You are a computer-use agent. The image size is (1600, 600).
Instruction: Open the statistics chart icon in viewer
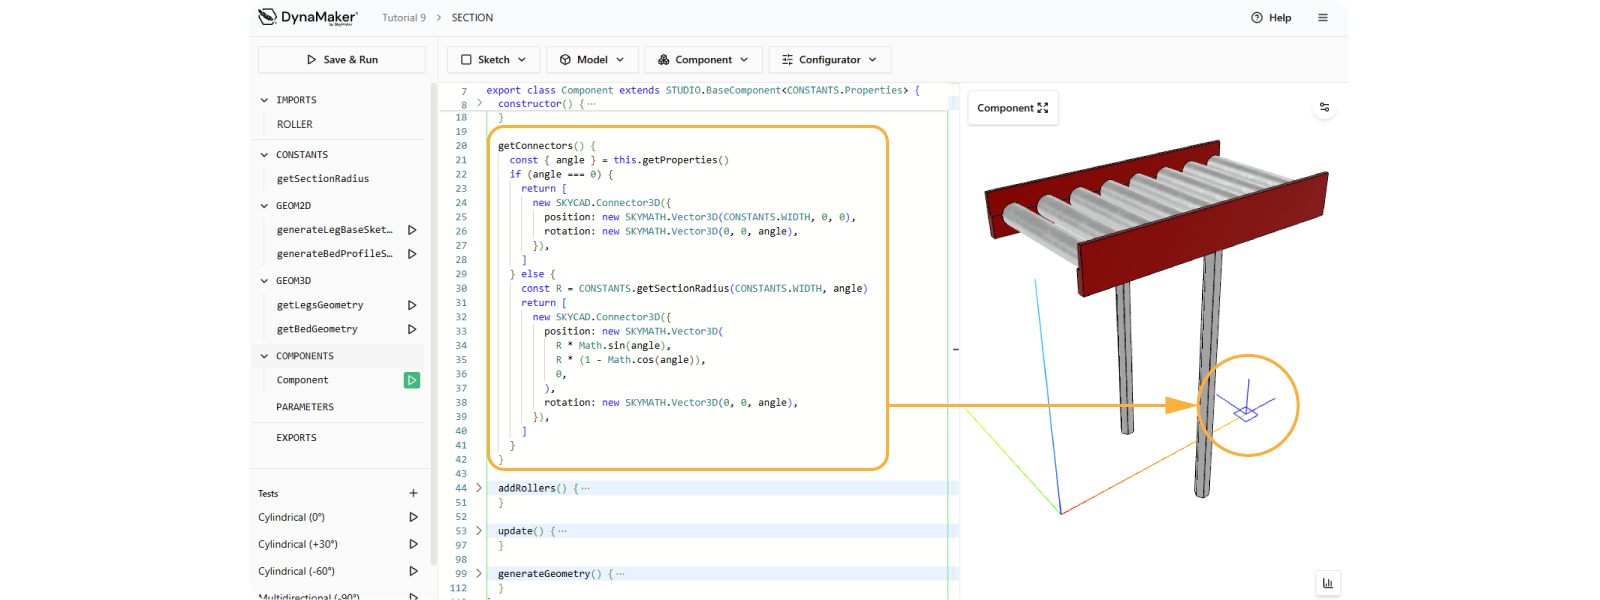[x=1327, y=583]
